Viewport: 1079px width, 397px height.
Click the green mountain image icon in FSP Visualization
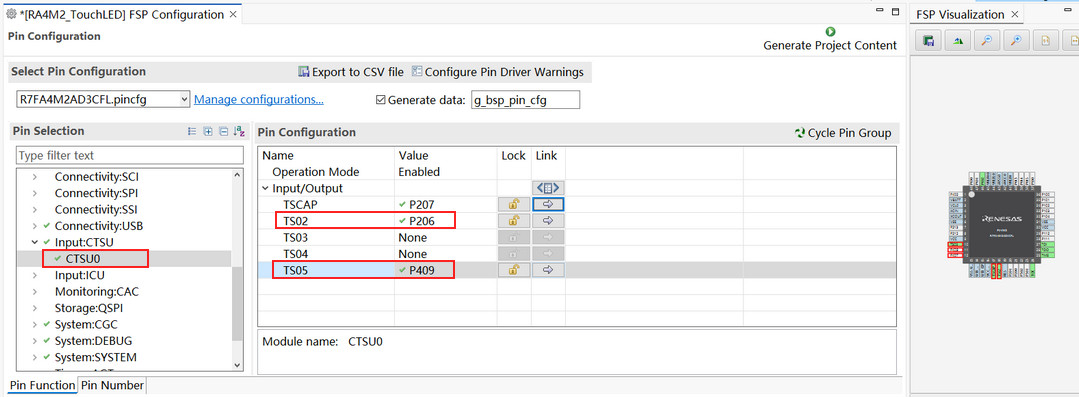[957, 41]
